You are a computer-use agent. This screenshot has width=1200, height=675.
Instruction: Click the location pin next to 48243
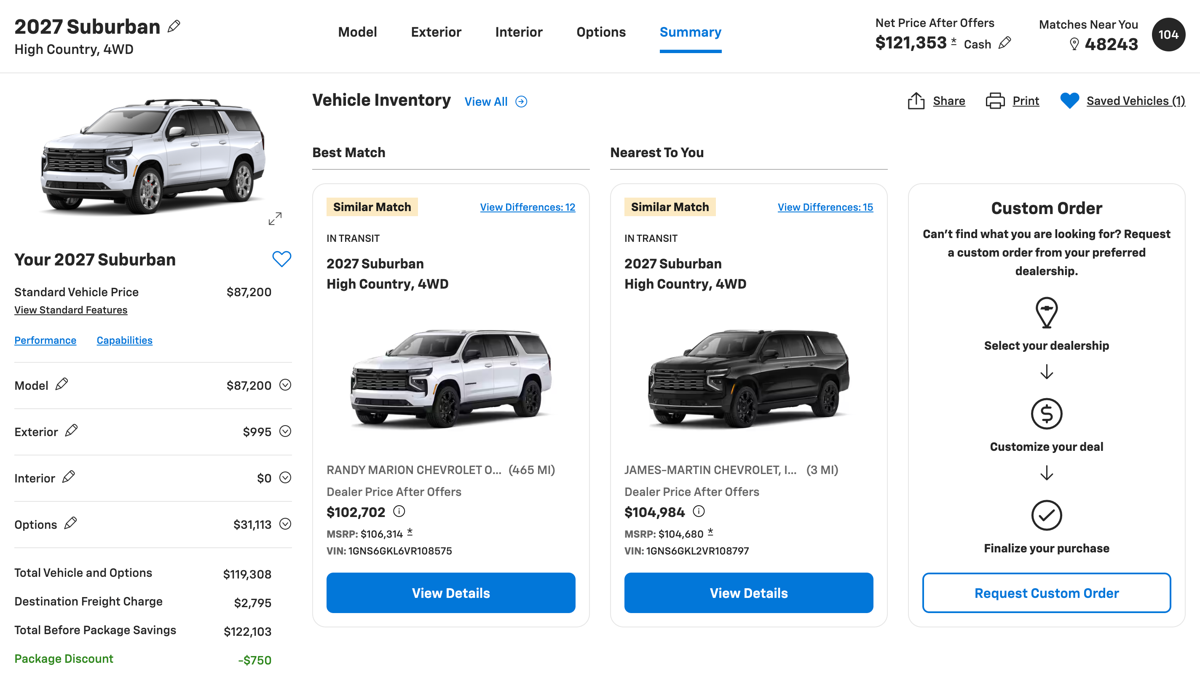click(1074, 44)
